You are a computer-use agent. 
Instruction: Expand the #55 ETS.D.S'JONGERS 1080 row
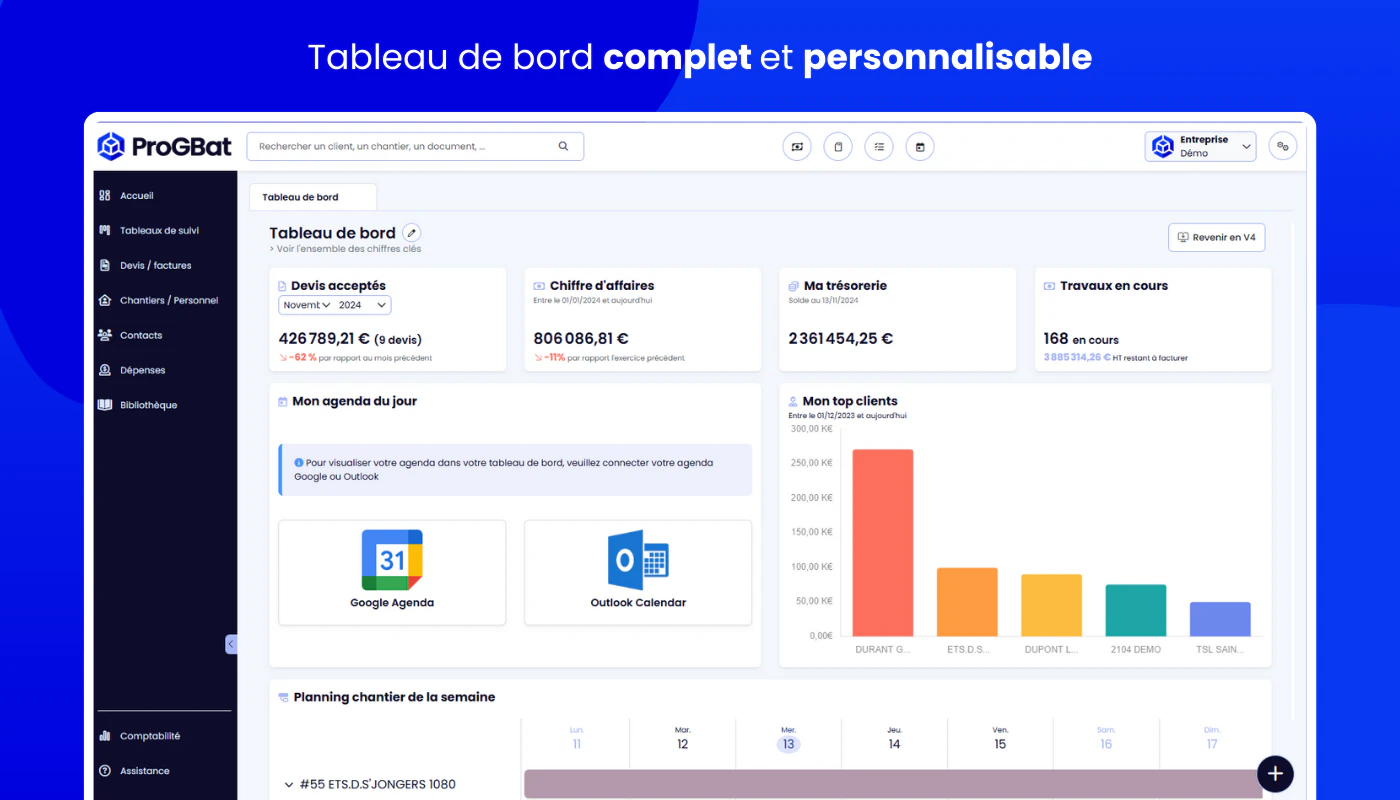[289, 785]
